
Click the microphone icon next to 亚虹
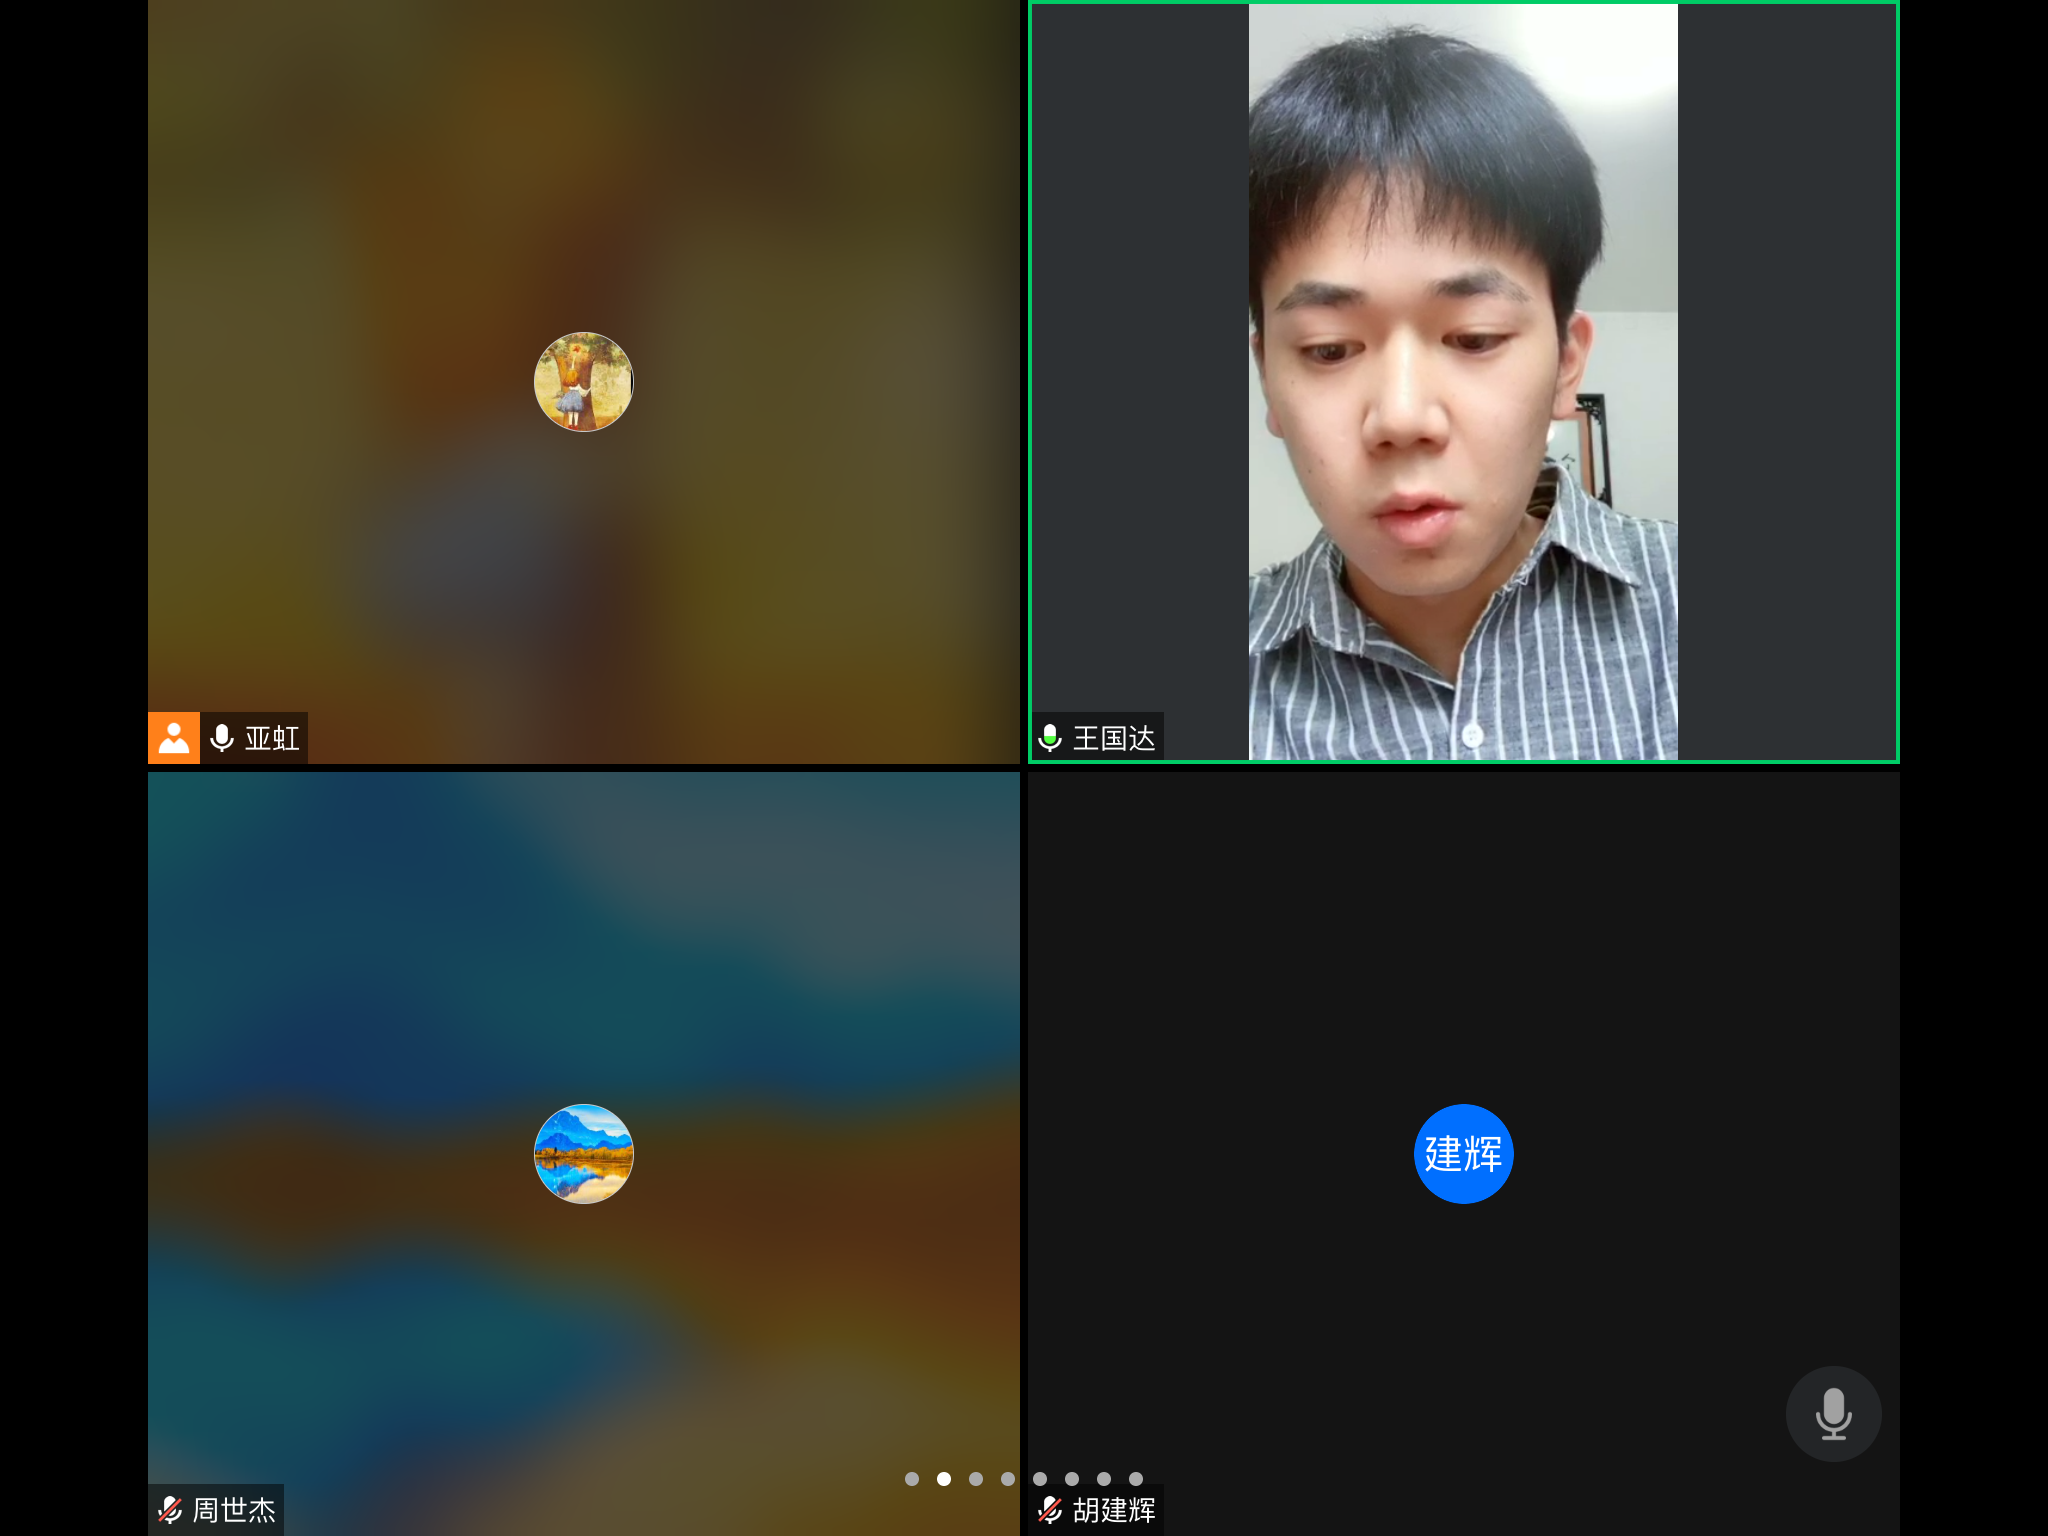coord(222,738)
